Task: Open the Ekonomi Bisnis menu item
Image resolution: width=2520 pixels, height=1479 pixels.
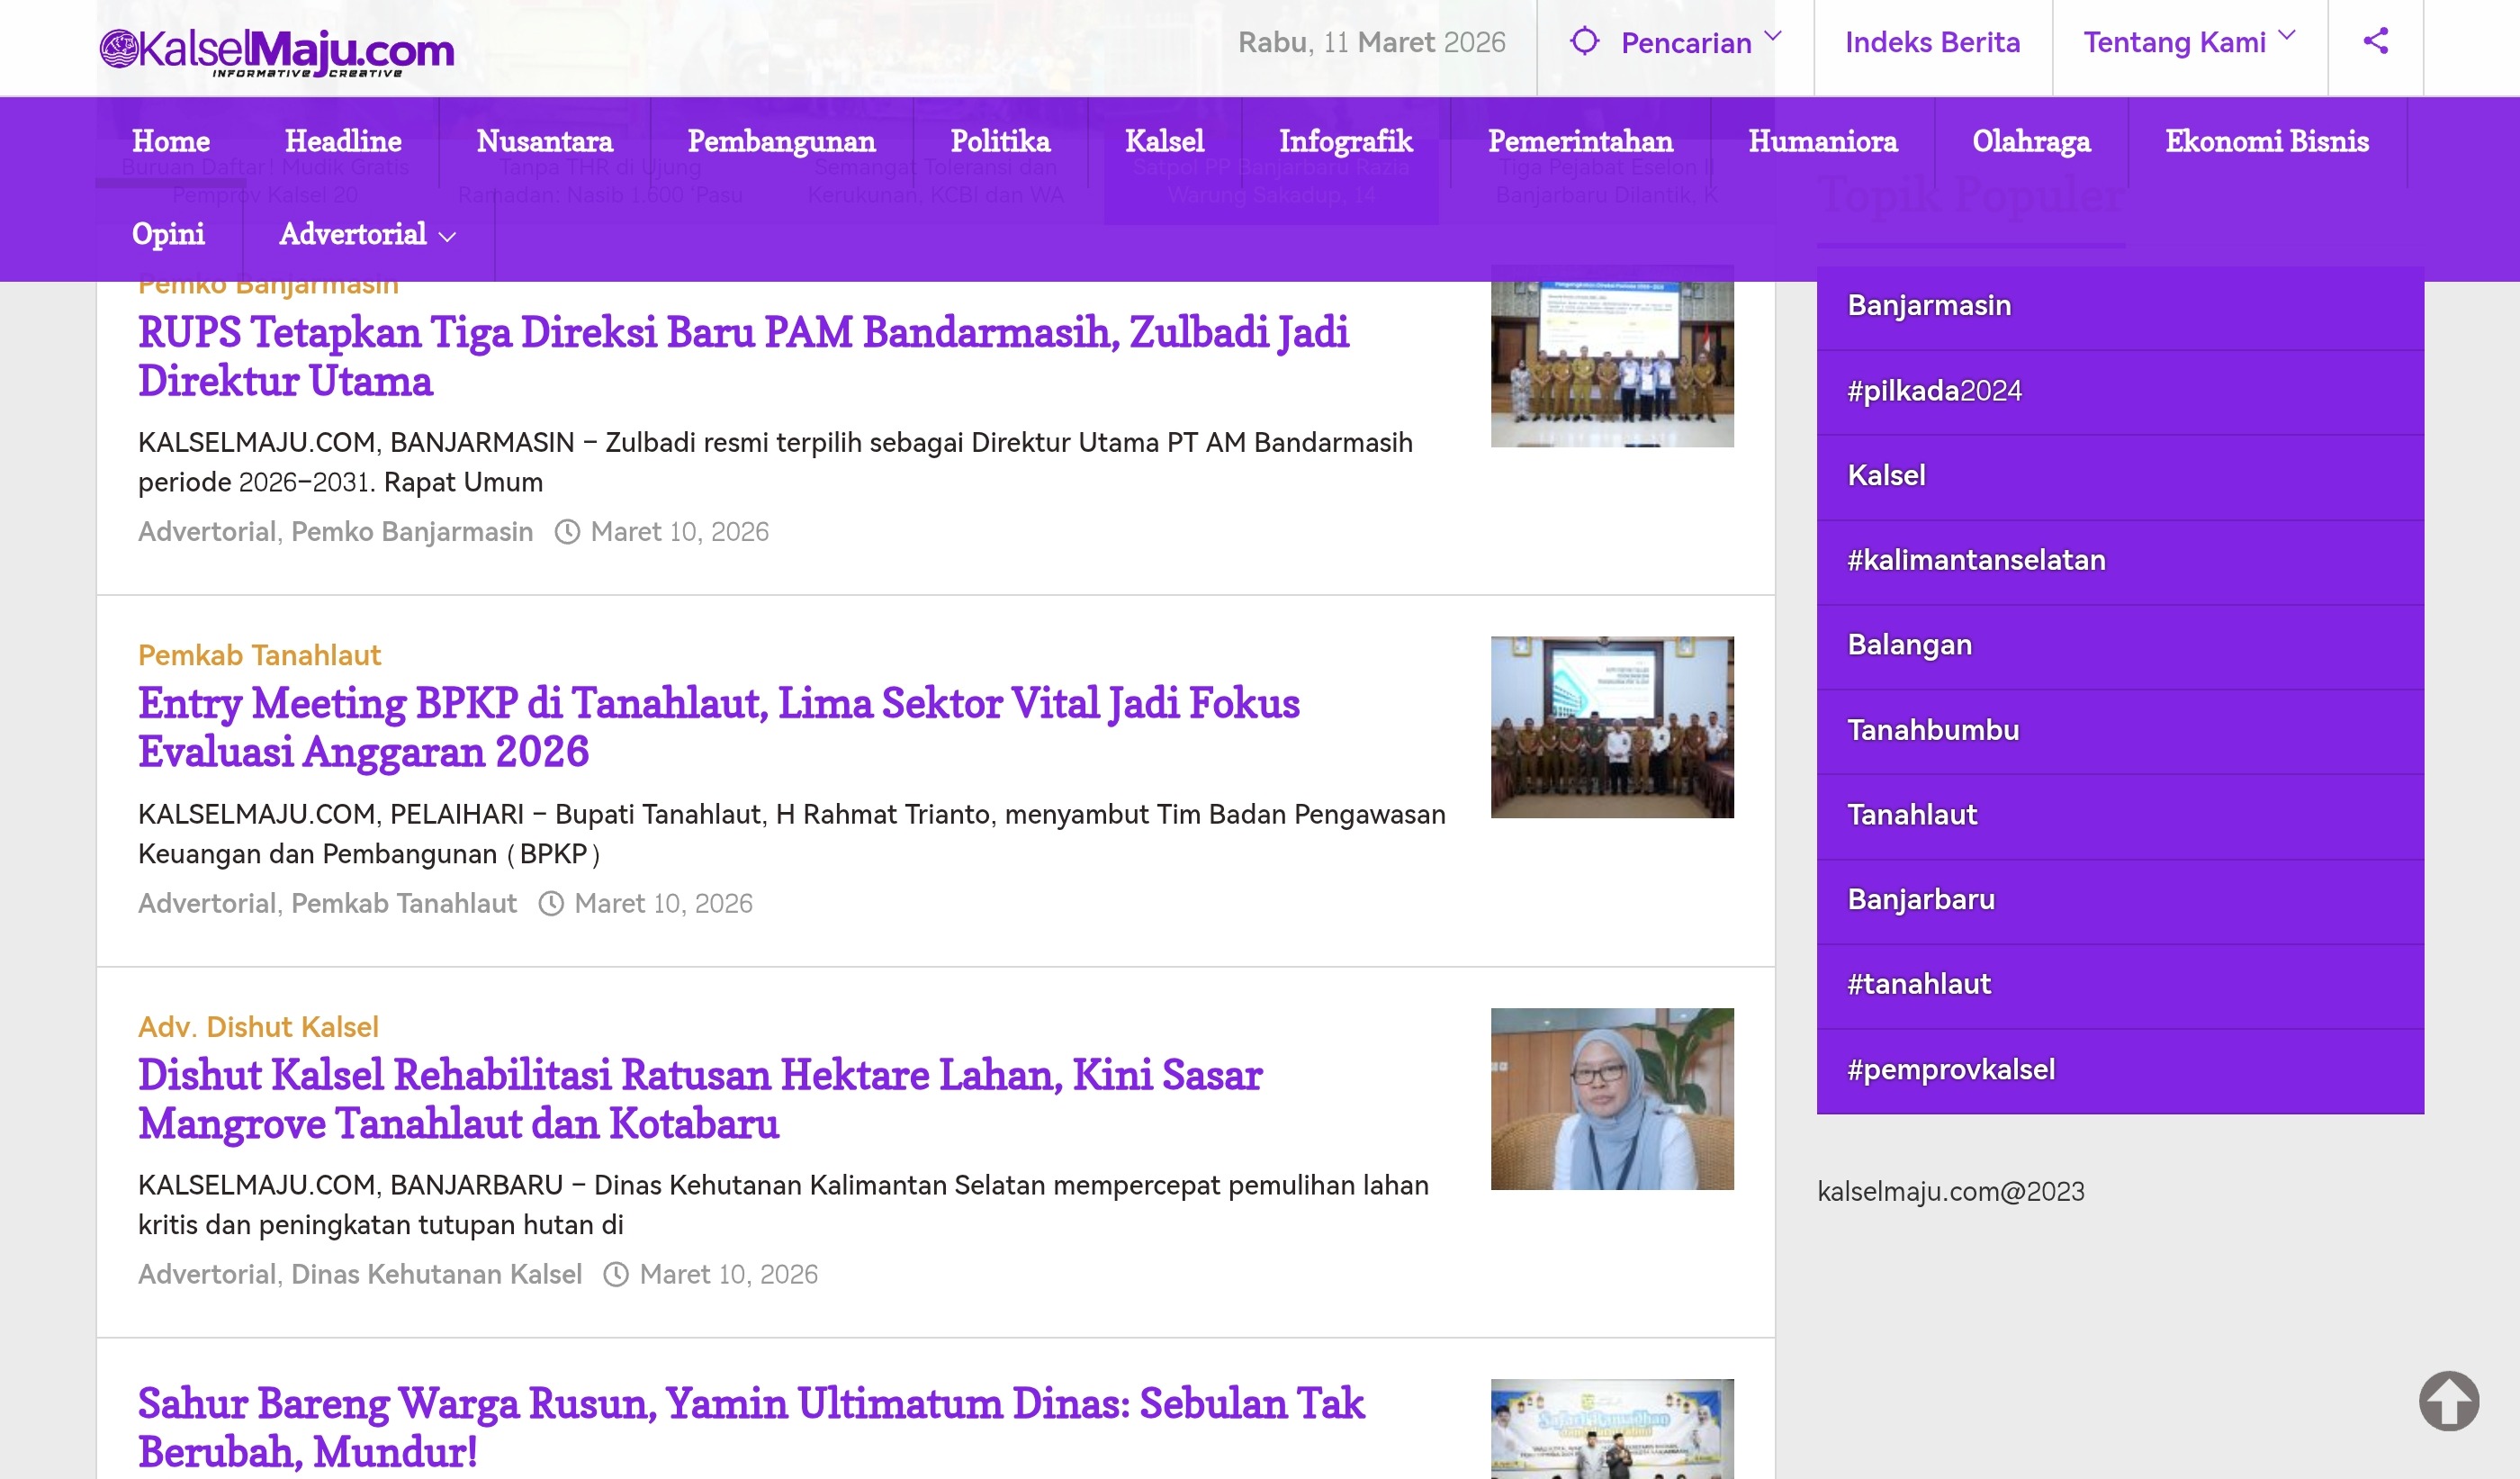Action: coord(2267,141)
